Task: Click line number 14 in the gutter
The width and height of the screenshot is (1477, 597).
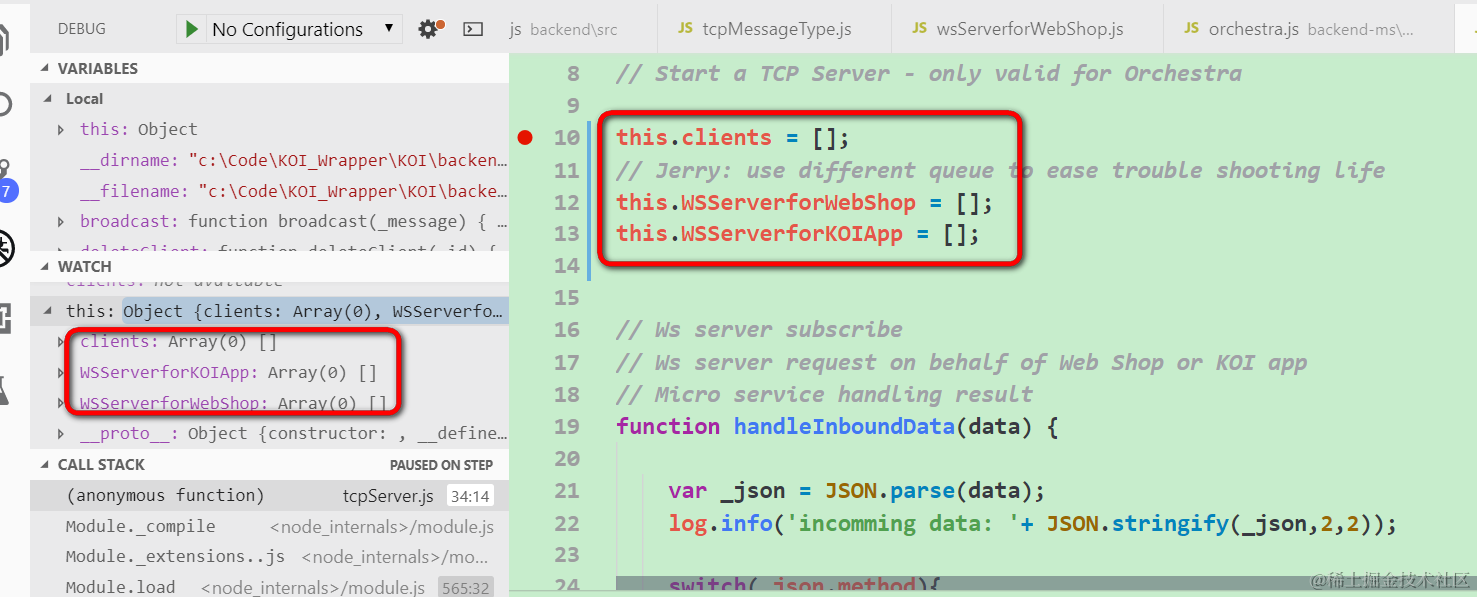Action: coord(566,266)
